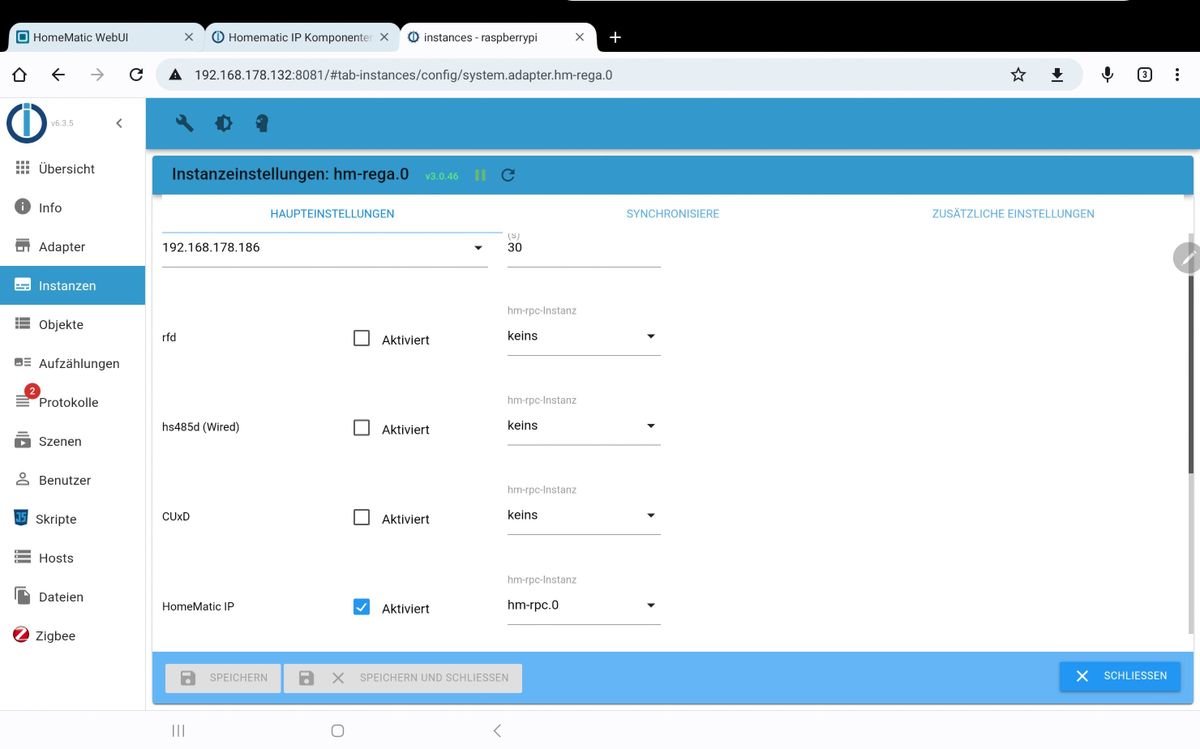Click the browser forward arrow
This screenshot has height=749, width=1200.
97,75
